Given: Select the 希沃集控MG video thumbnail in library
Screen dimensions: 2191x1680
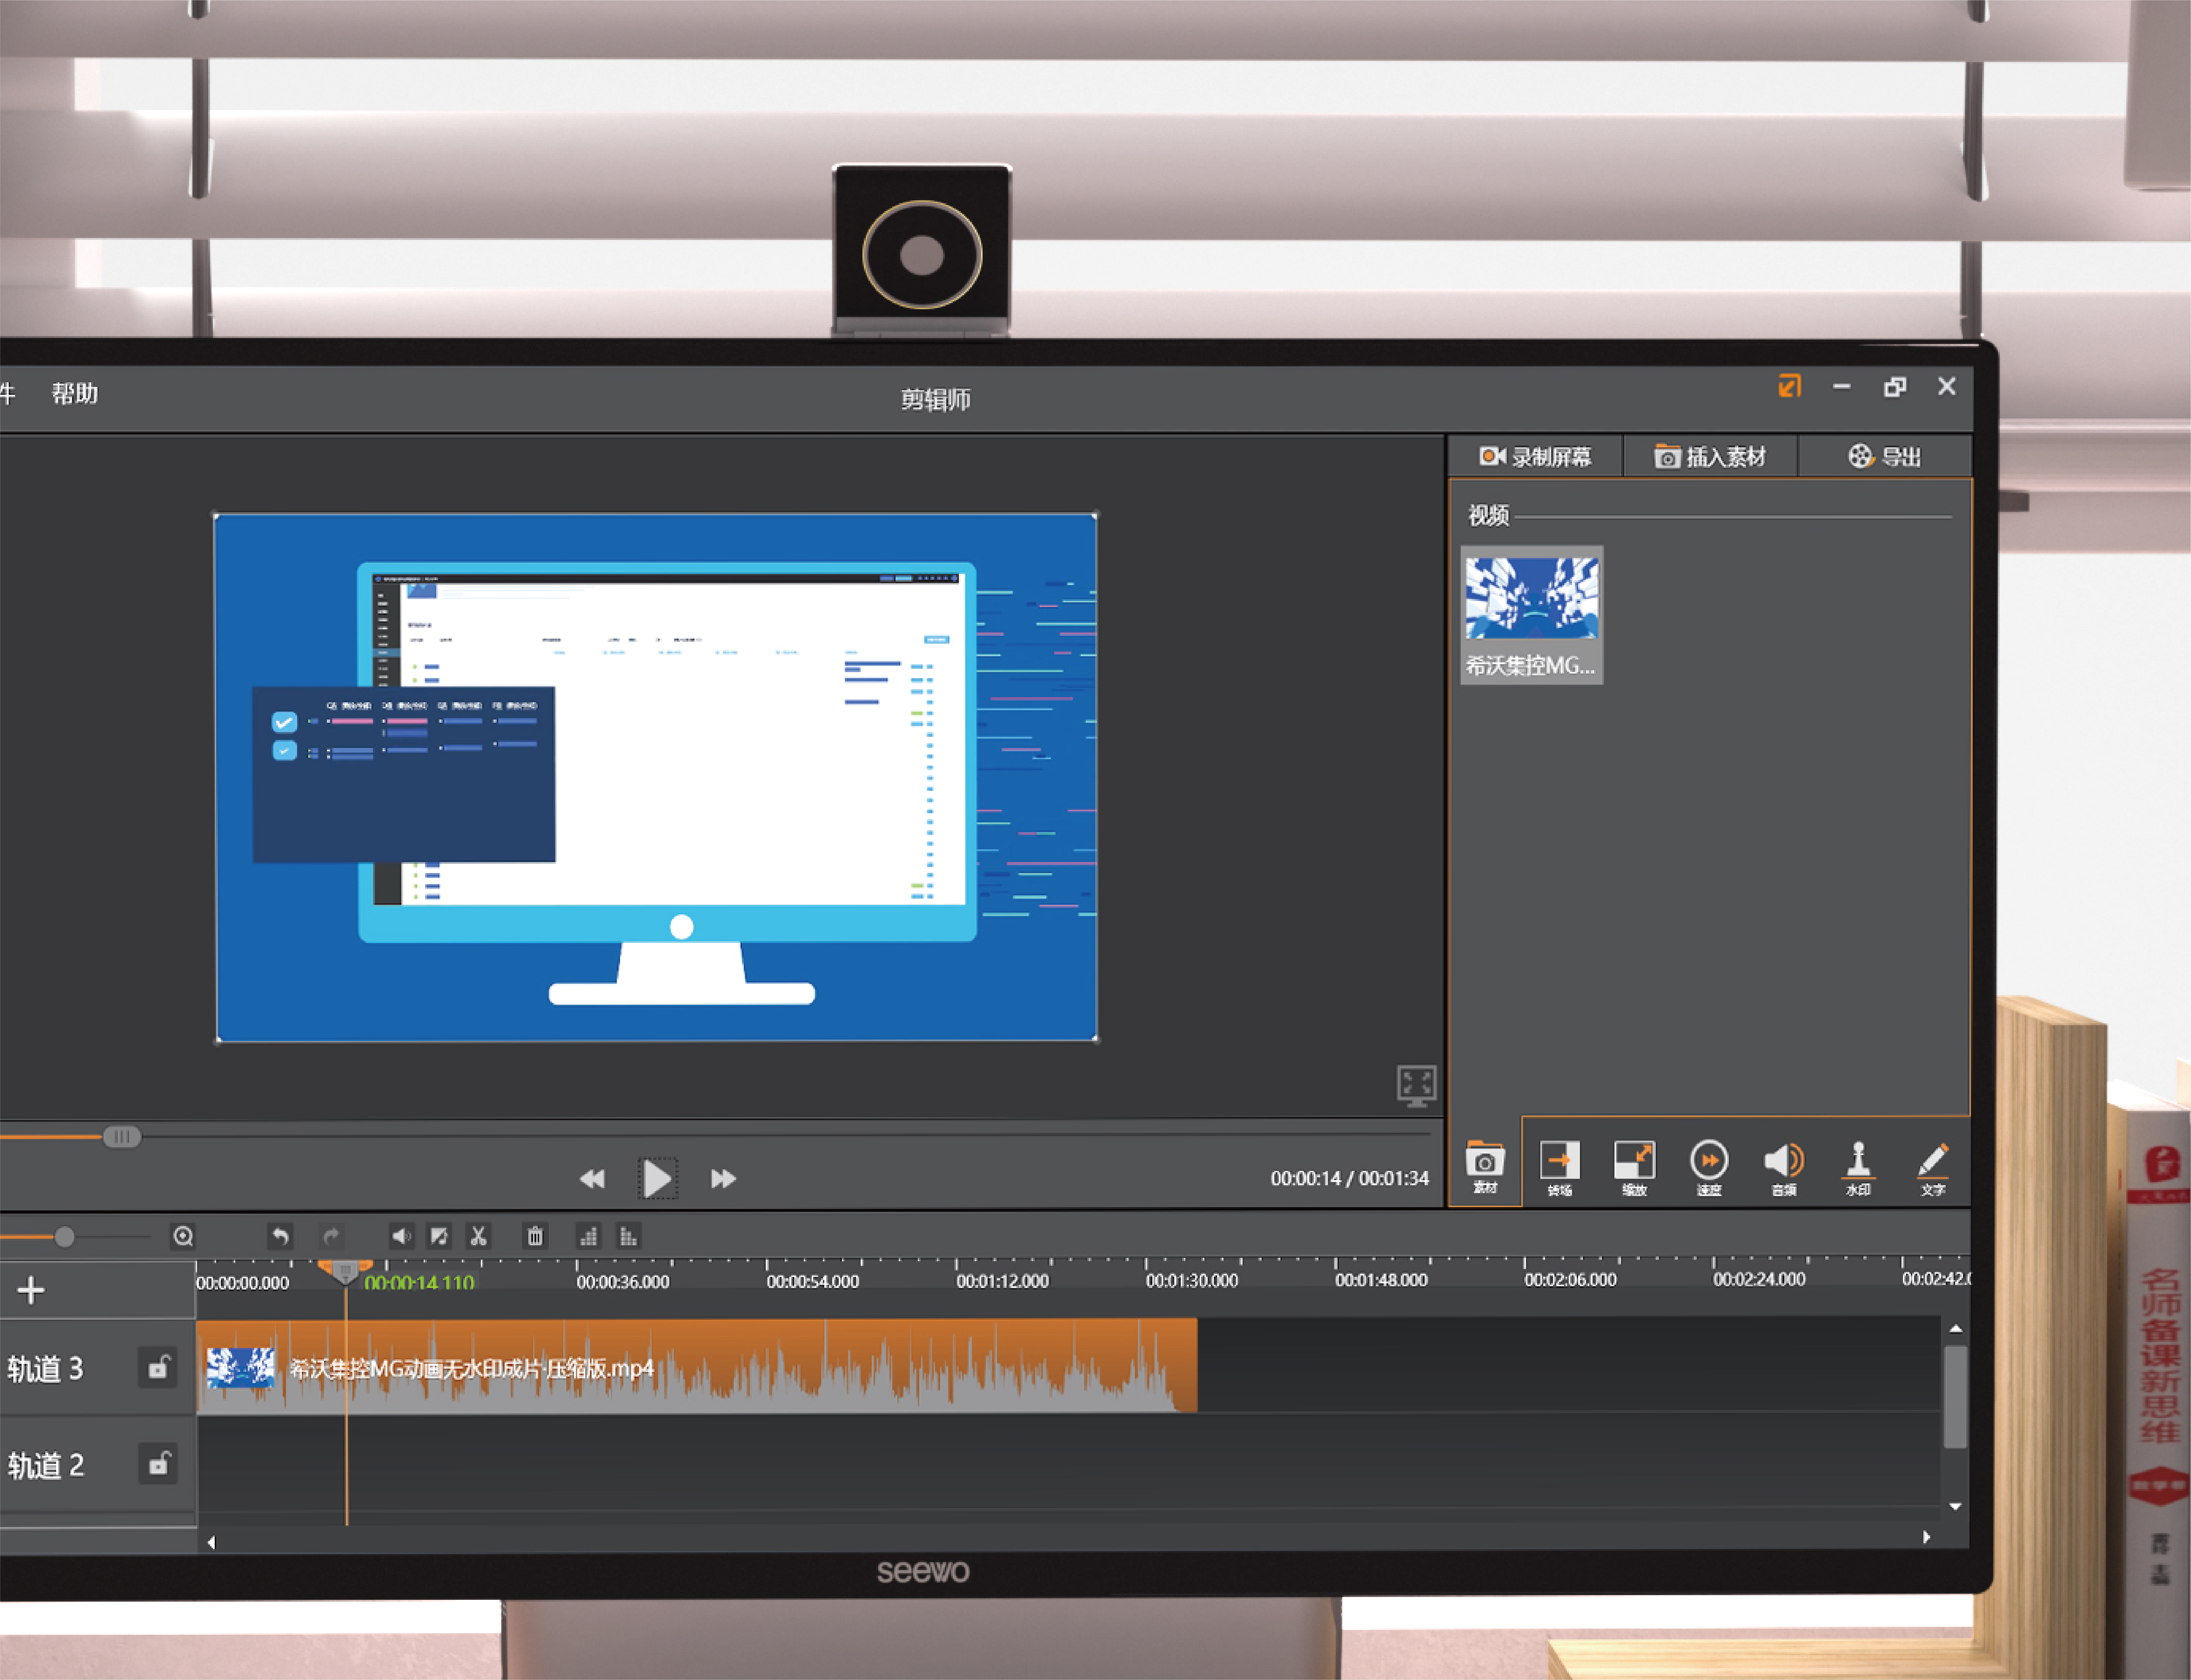Looking at the screenshot, I should point(1532,615).
